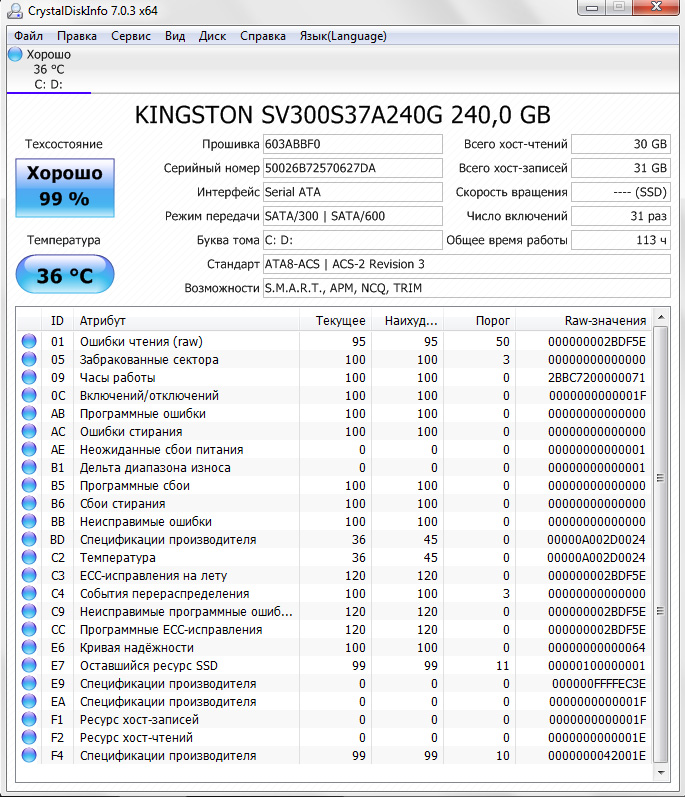Click the Буква тома field
This screenshot has height=797, width=685.
coord(353,240)
